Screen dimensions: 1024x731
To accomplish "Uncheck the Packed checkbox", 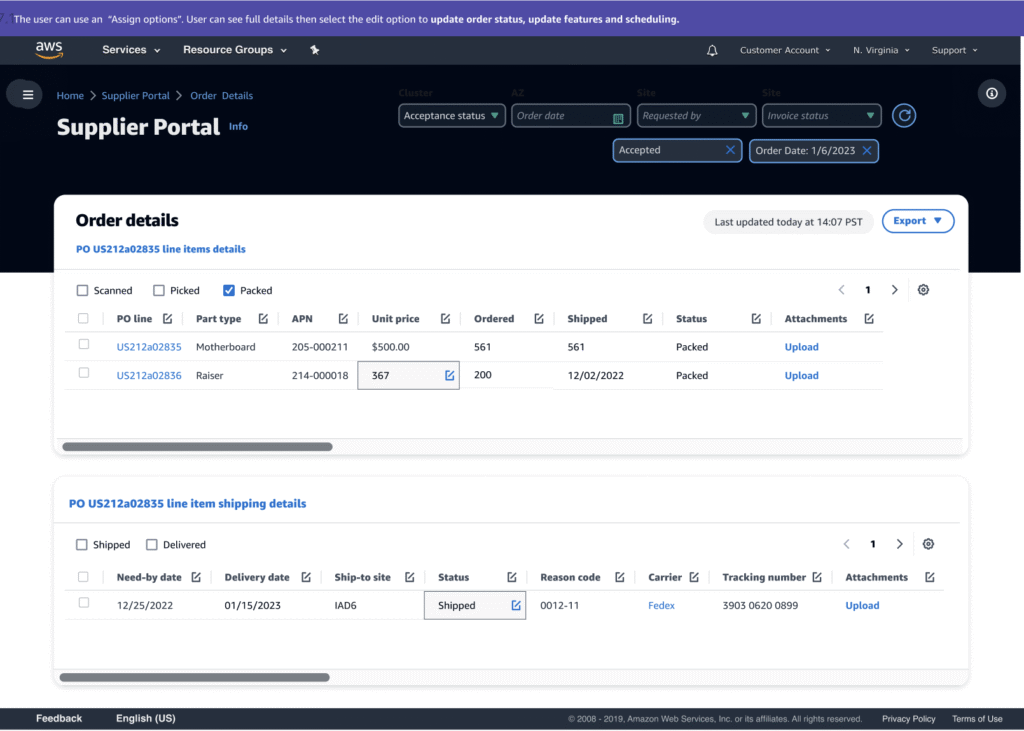I will pyautogui.click(x=229, y=291).
